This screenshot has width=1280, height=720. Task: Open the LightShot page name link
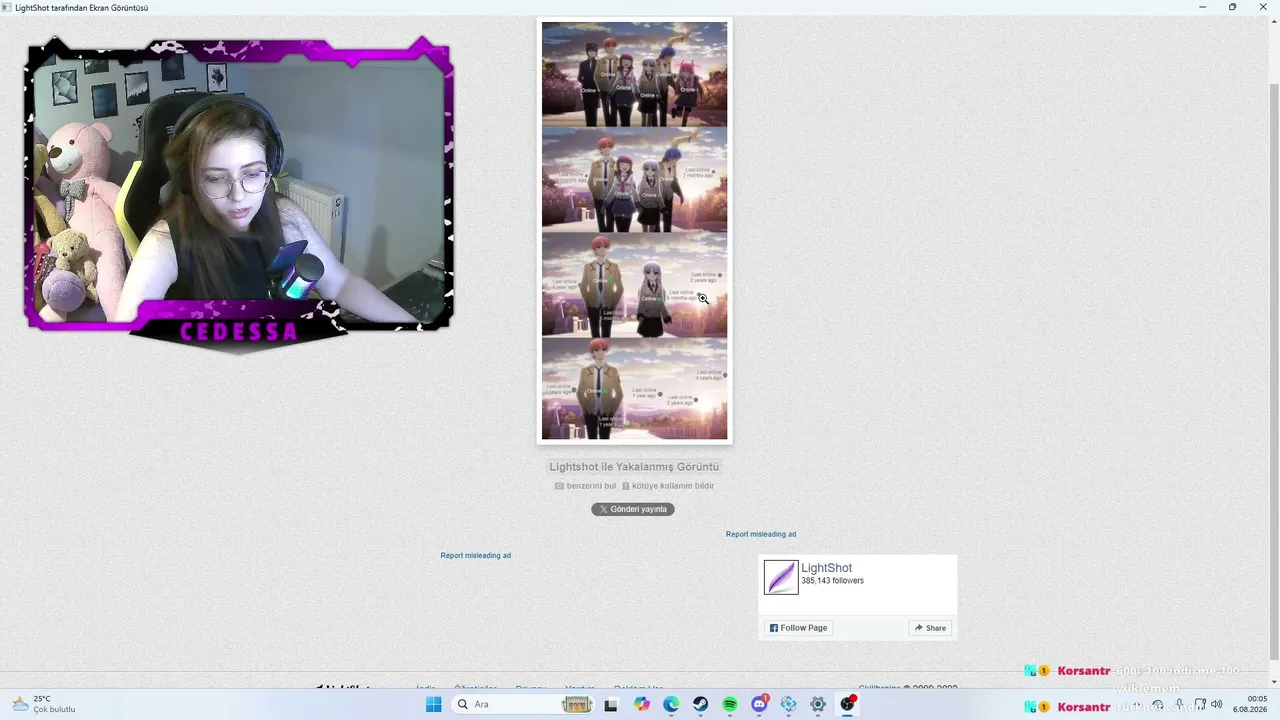point(826,568)
